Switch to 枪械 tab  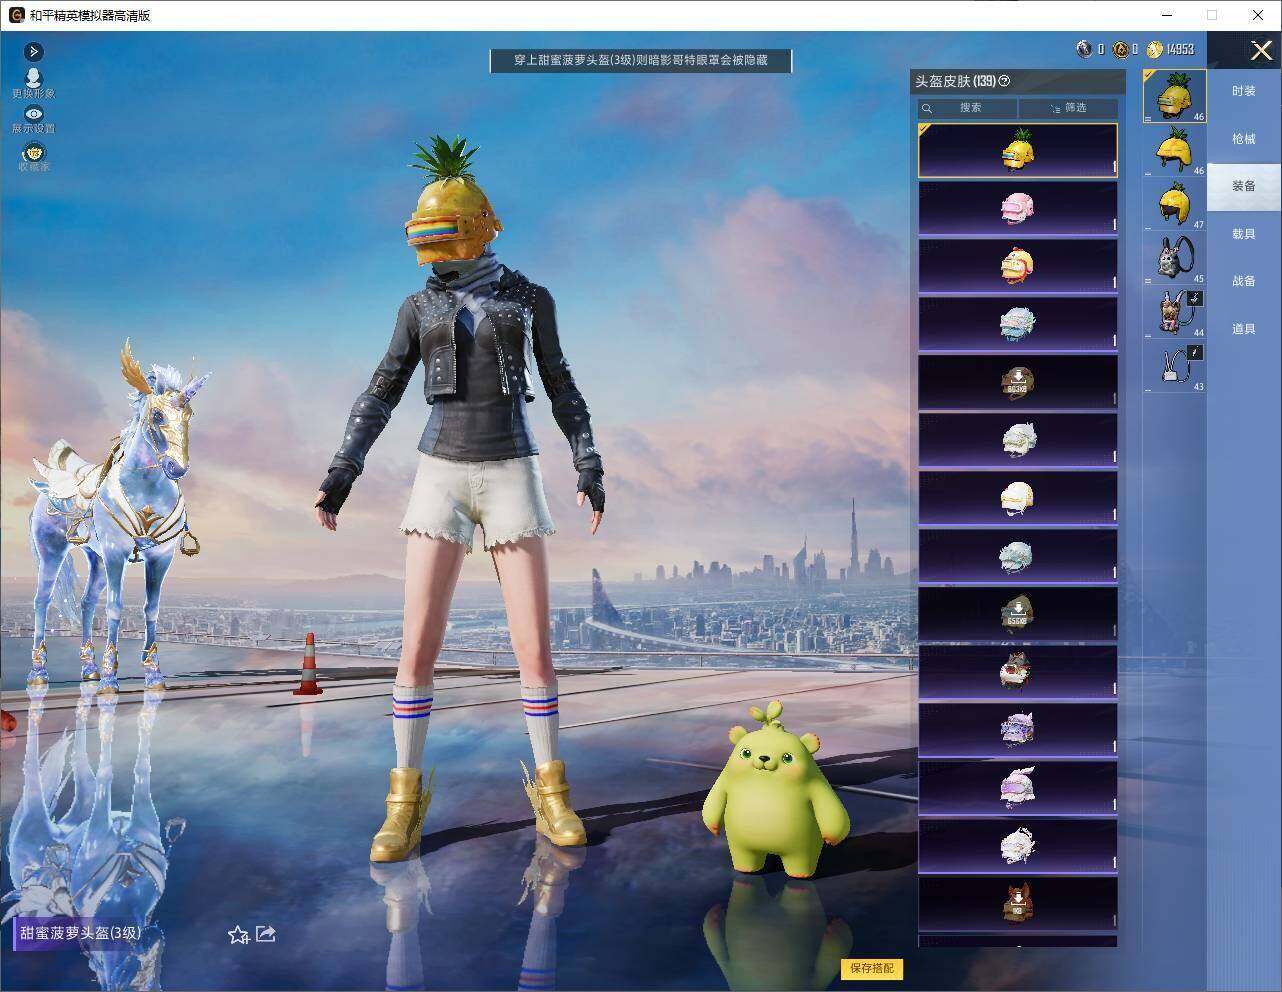(1243, 139)
